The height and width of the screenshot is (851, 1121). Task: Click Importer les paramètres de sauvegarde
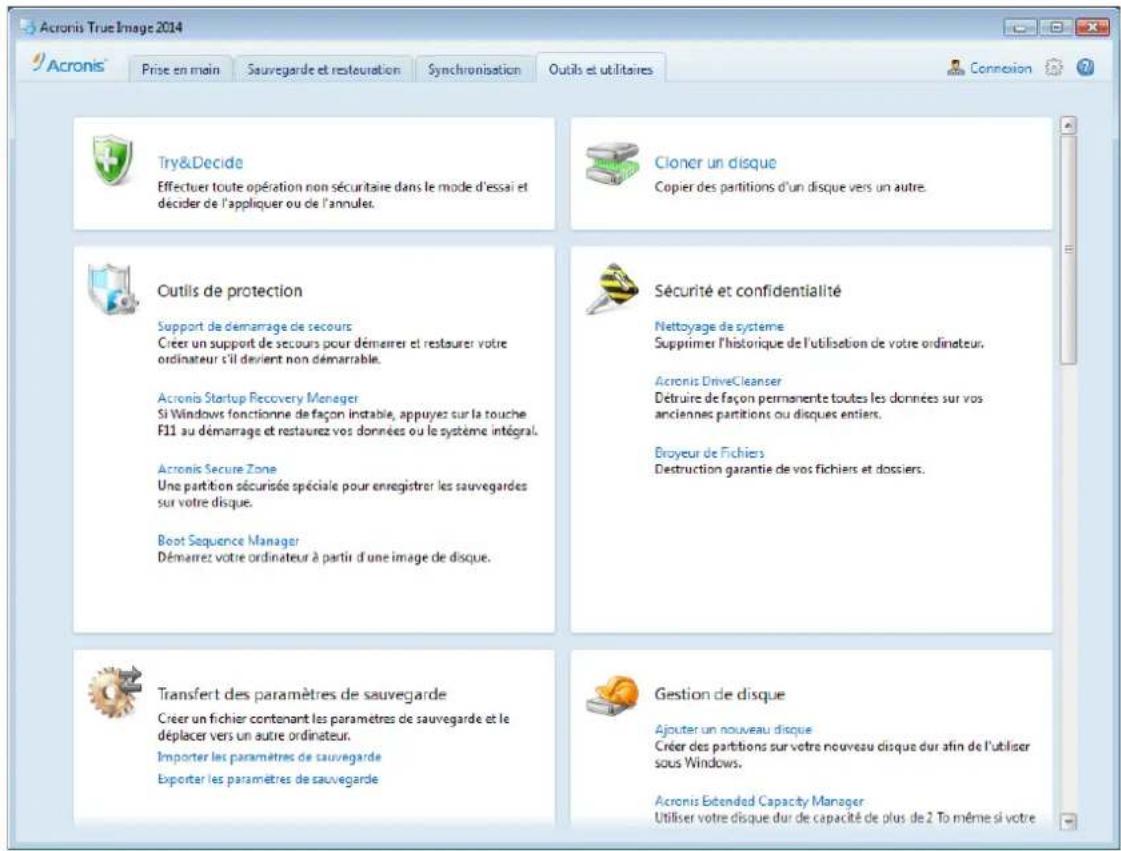click(x=269, y=757)
